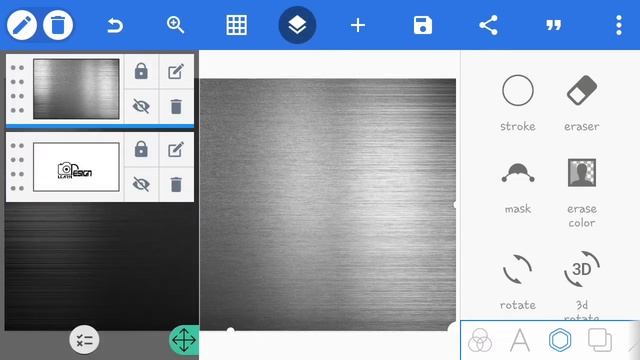This screenshot has height=360, width=640.
Task: Edit the metal texture layer
Action: tap(176, 71)
